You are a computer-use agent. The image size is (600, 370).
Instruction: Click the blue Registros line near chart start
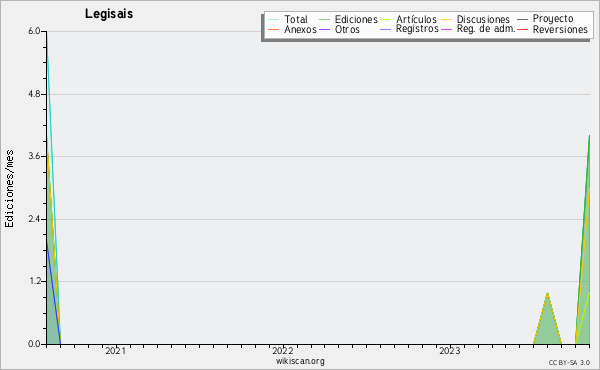pos(54,293)
